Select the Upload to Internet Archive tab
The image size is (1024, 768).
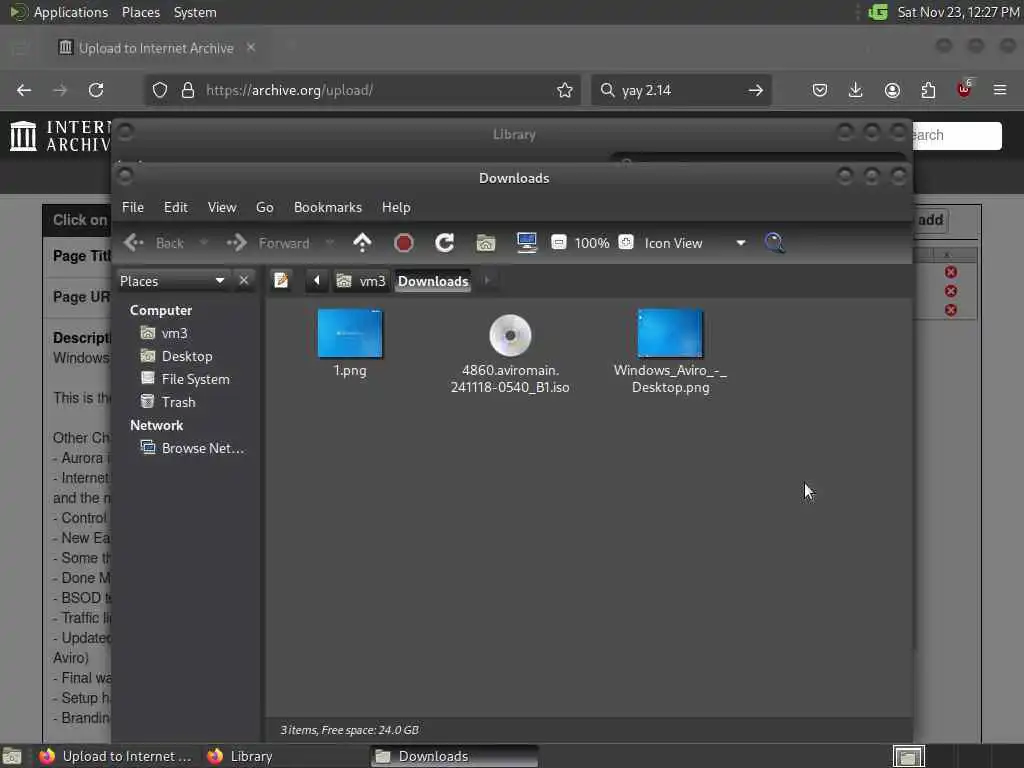click(157, 48)
